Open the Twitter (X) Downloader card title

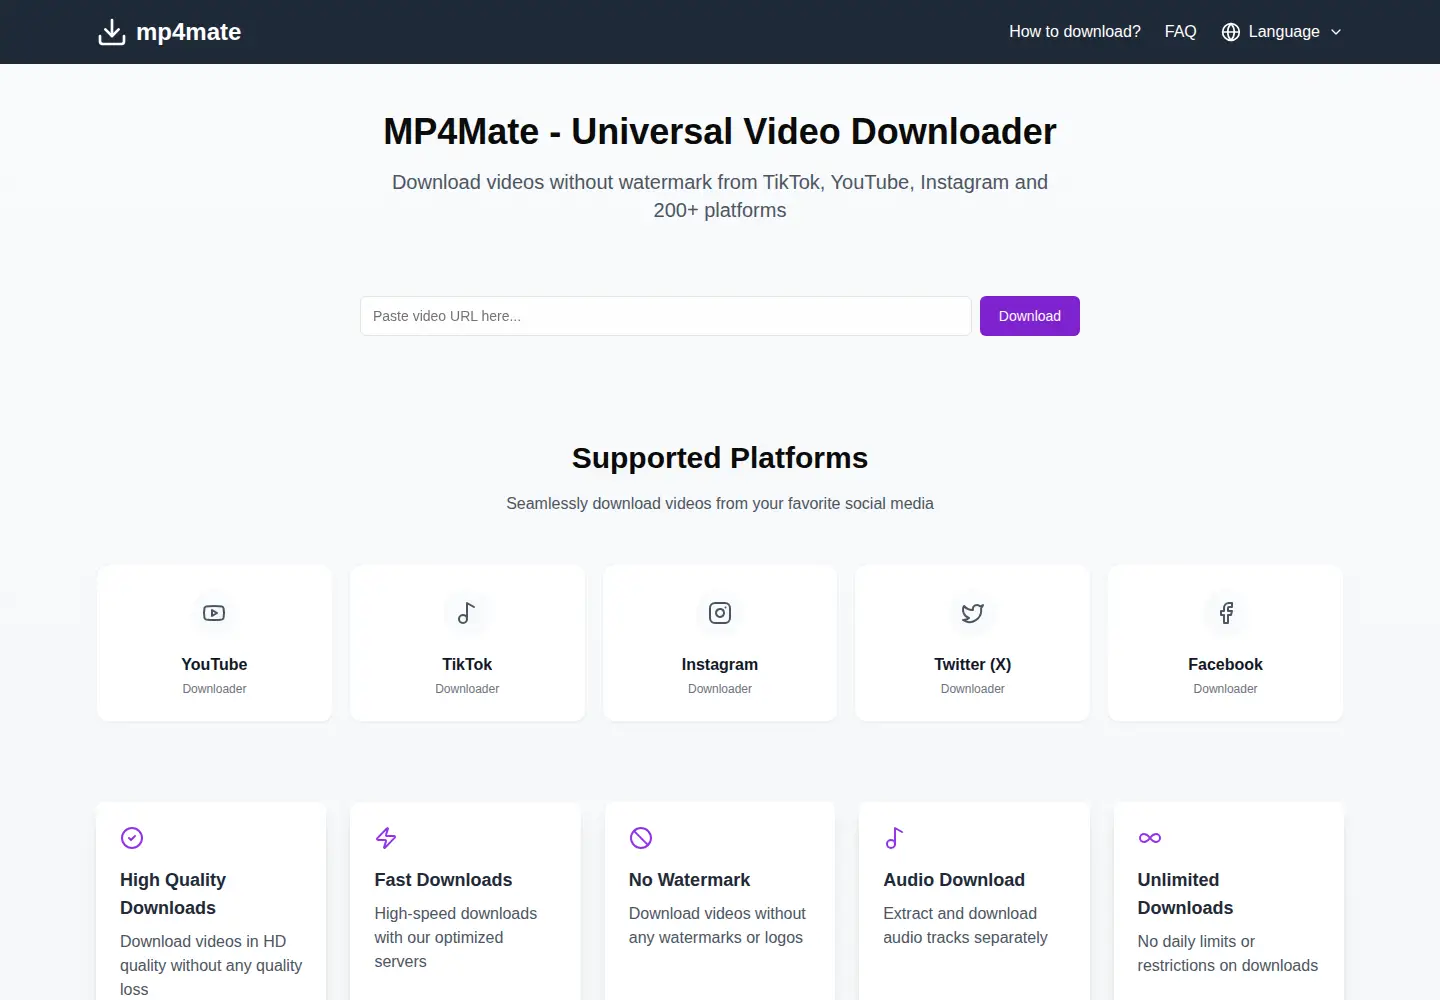pos(973,664)
